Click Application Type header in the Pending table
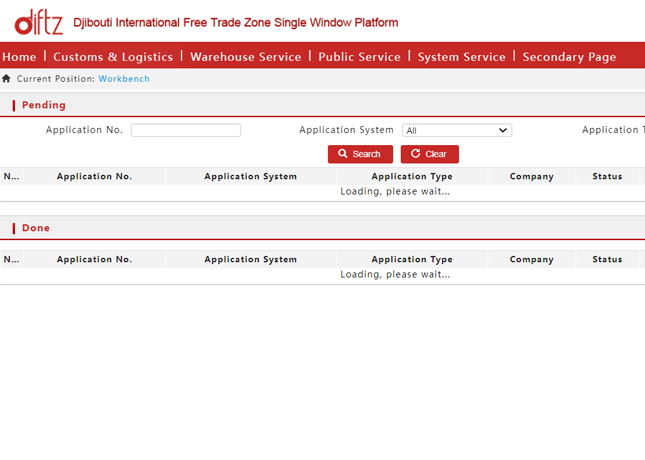 point(412,177)
